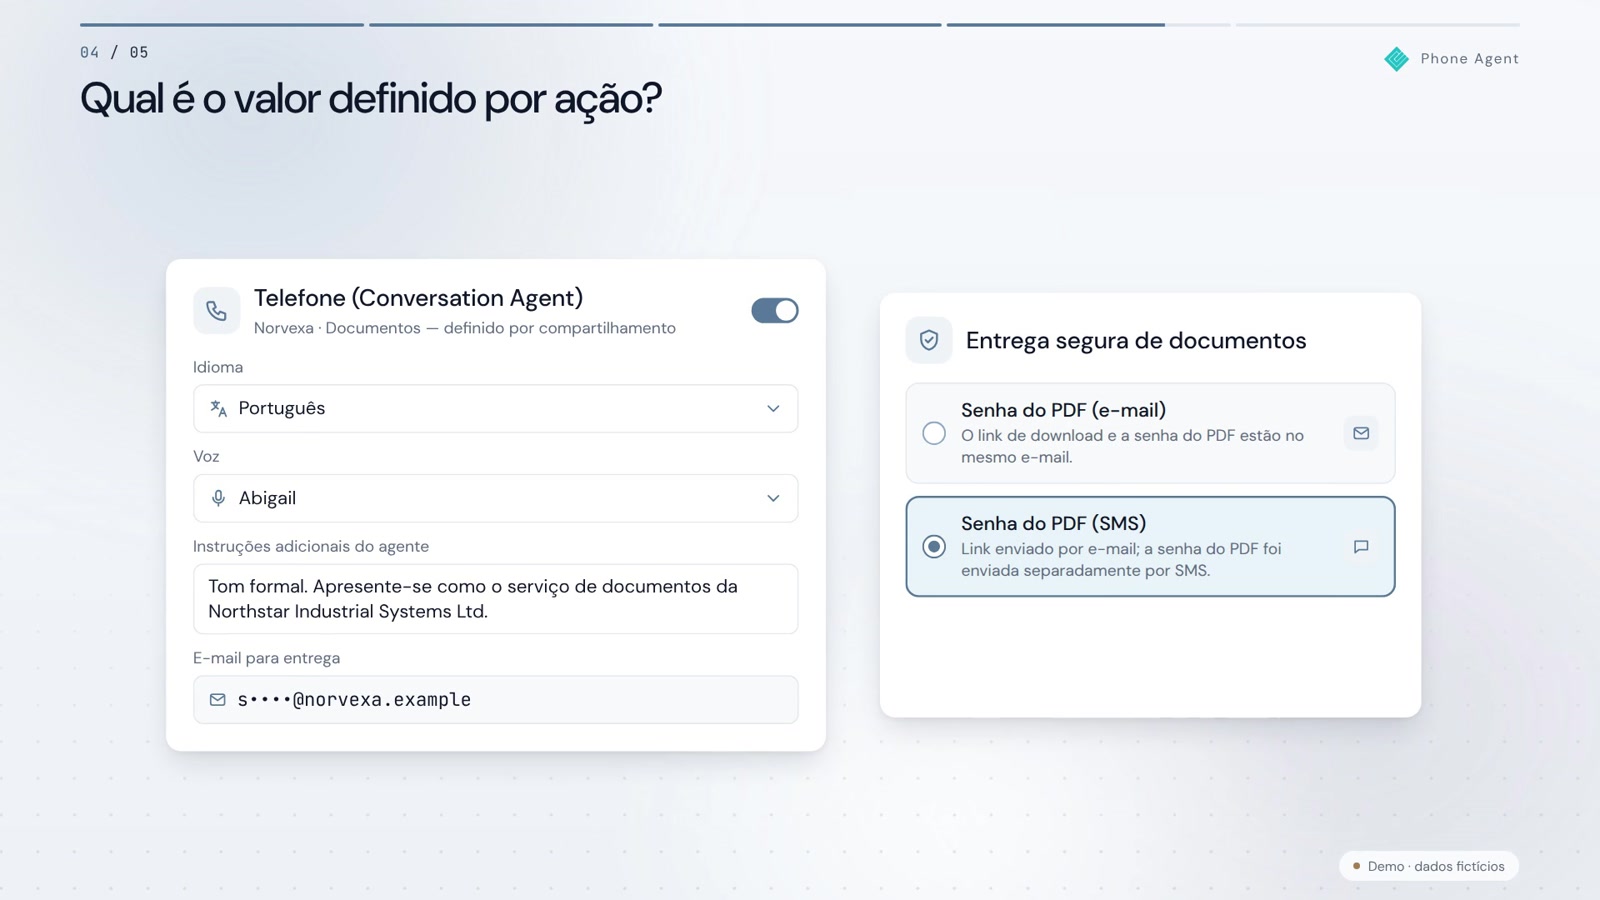Screen dimensions: 1600x900
Task: Click the 'Idioma' field label
Action: point(218,367)
